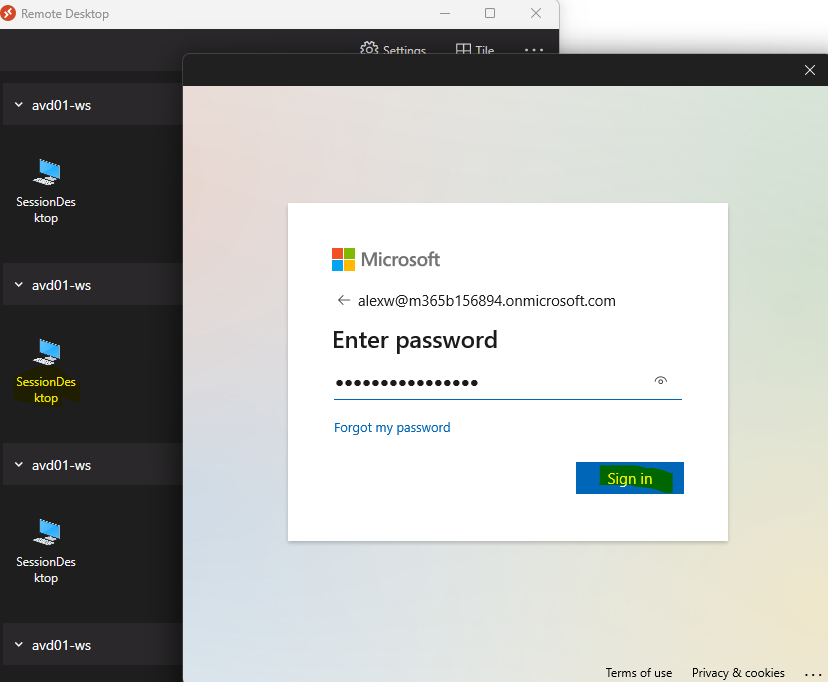Open the Privacy & cookies link
828x682 pixels.
pos(738,672)
